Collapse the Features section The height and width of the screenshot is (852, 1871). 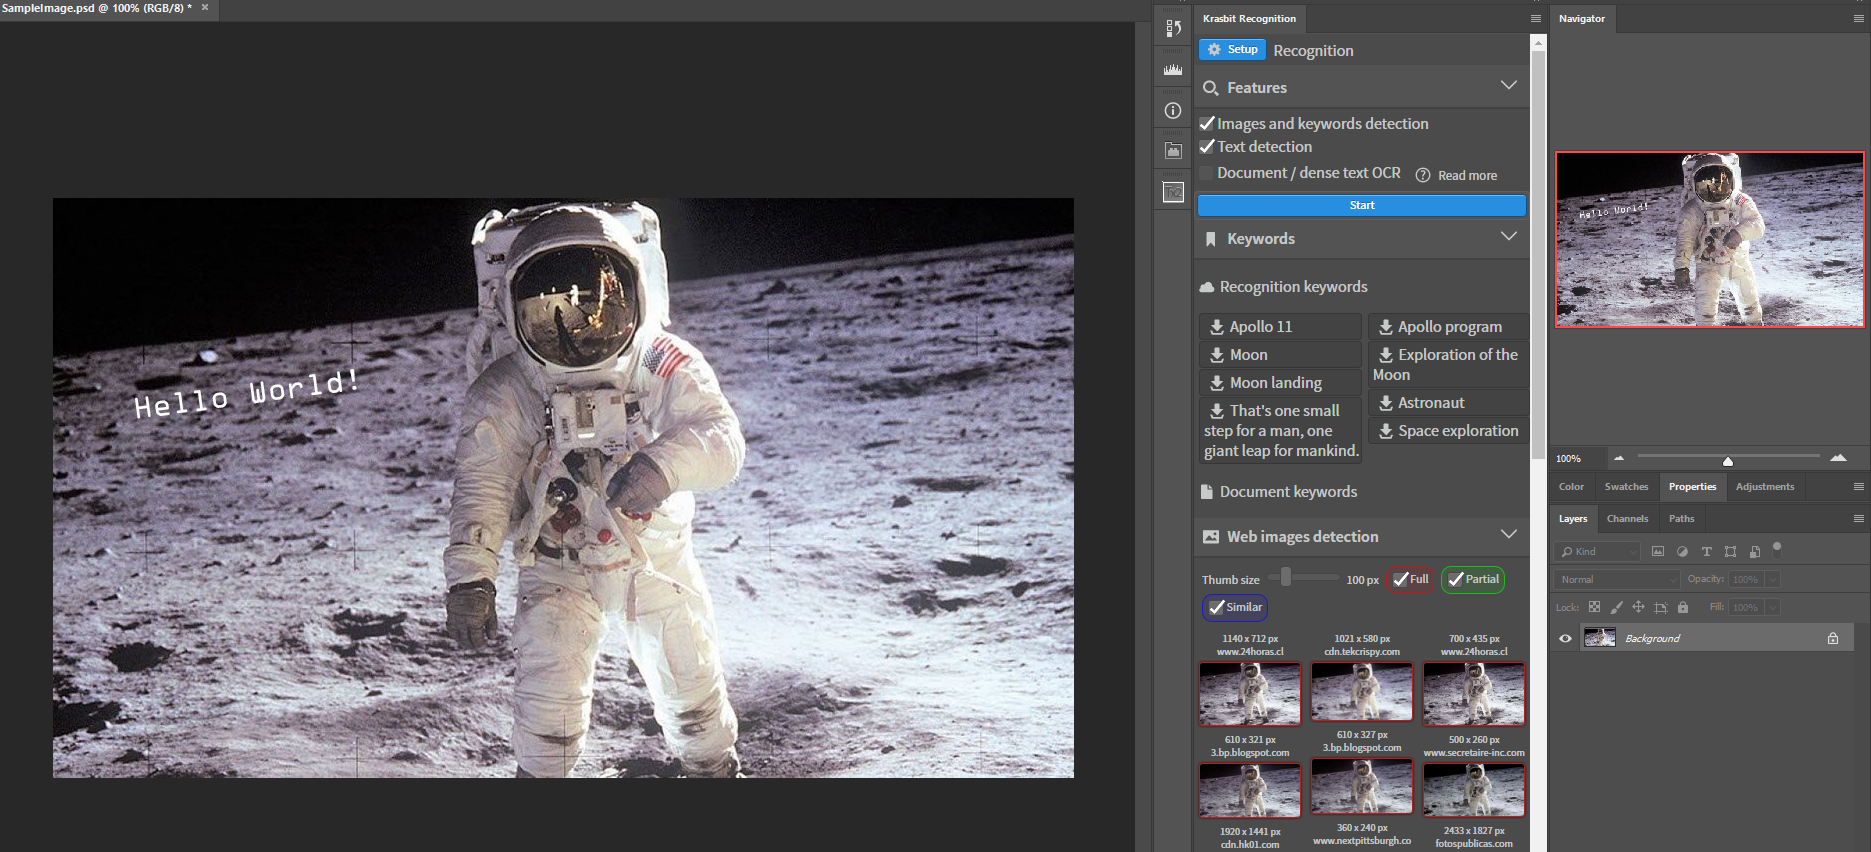click(1508, 86)
